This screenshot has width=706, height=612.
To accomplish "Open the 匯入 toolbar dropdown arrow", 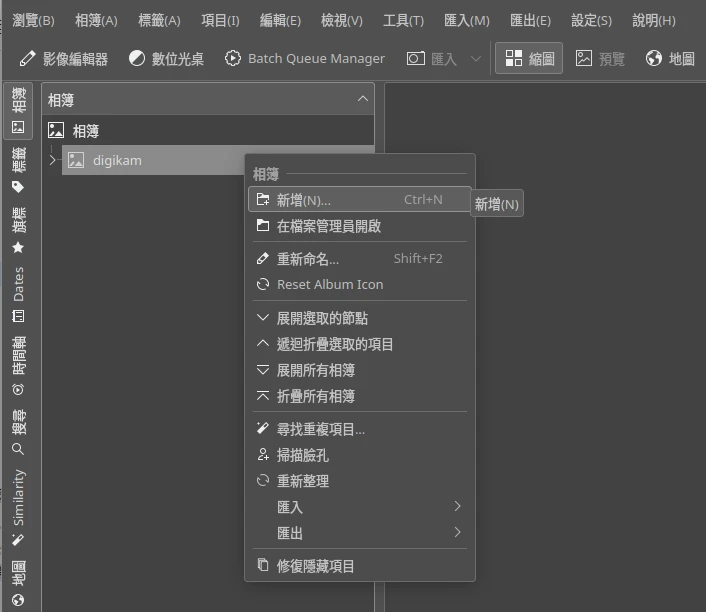I will coord(475,59).
